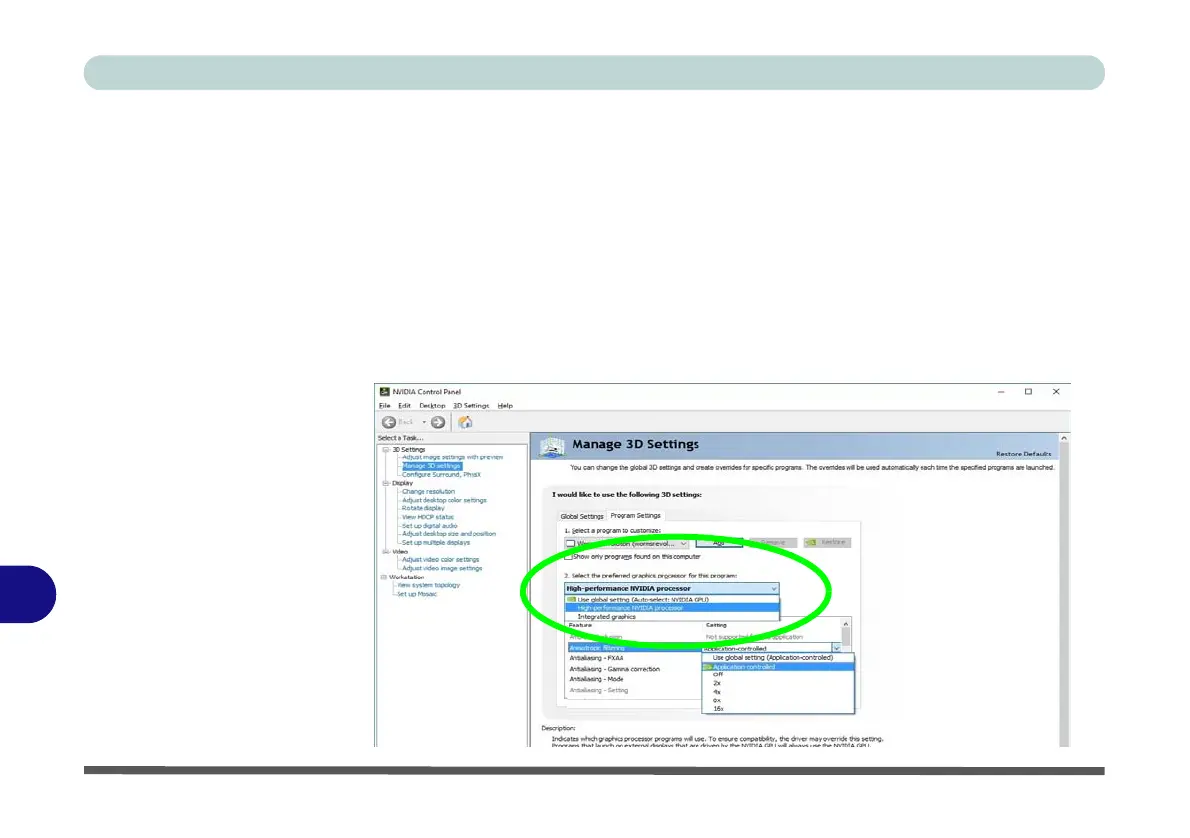
Task: Select Set up Mosaic task
Action: (x=417, y=594)
